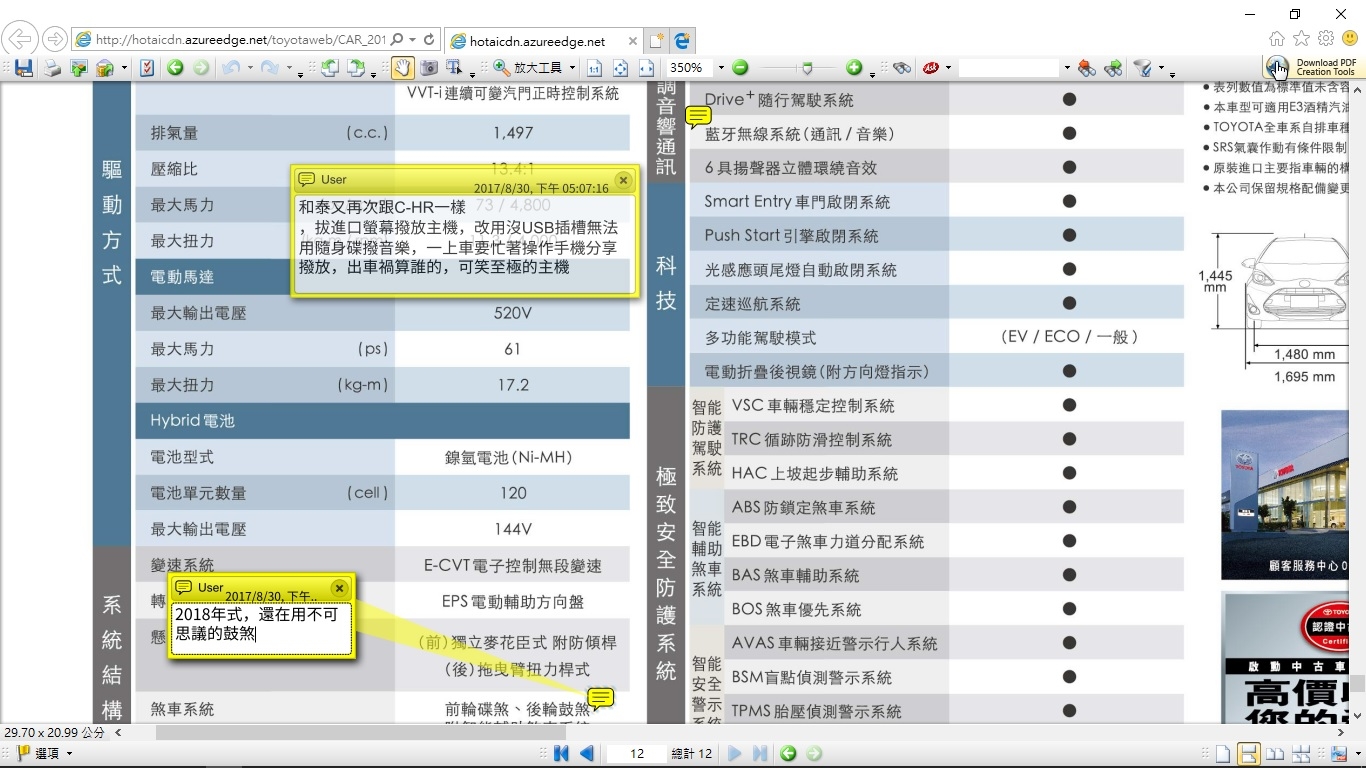Open 放大工具 zoom tool dropdown
This screenshot has height=768, width=1366.
coord(572,68)
